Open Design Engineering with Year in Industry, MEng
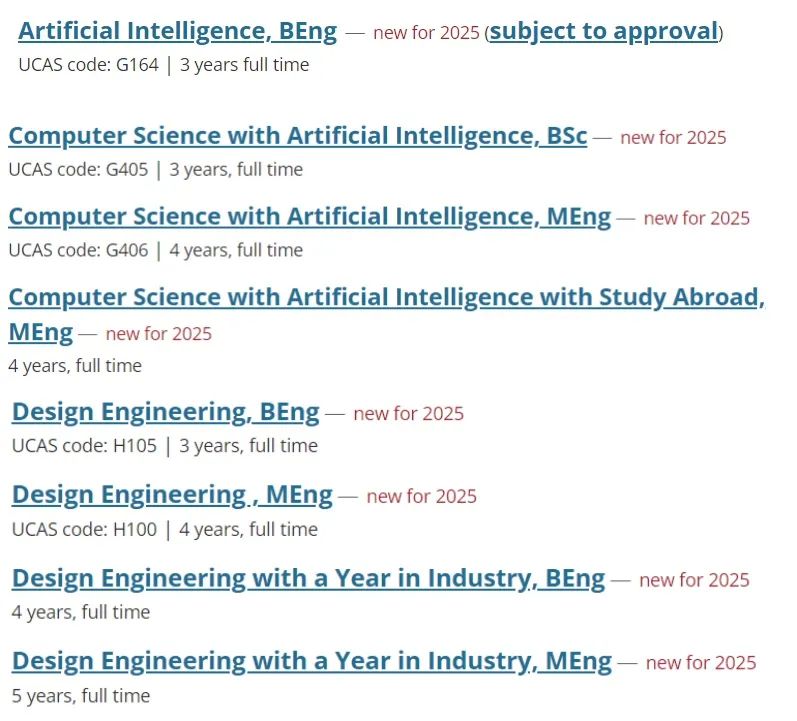Screen dimensions: 797x721 pyautogui.click(x=312, y=662)
